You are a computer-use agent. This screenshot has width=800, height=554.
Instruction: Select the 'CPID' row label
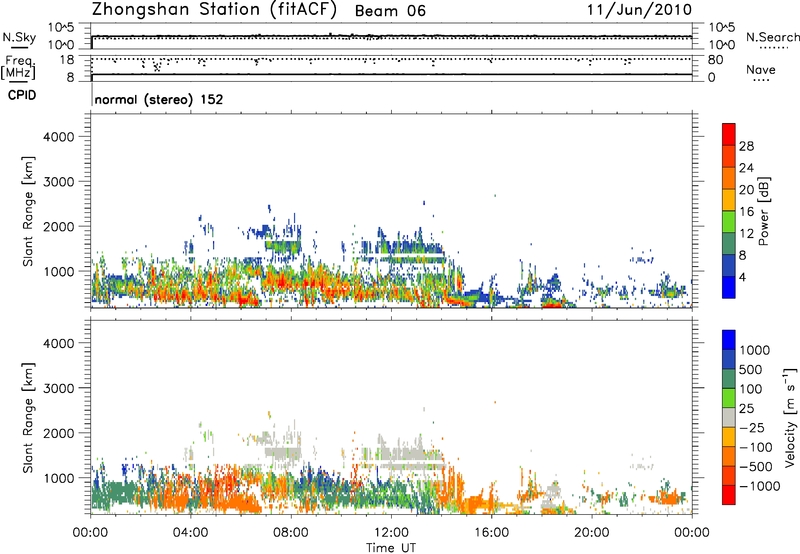tap(22, 95)
